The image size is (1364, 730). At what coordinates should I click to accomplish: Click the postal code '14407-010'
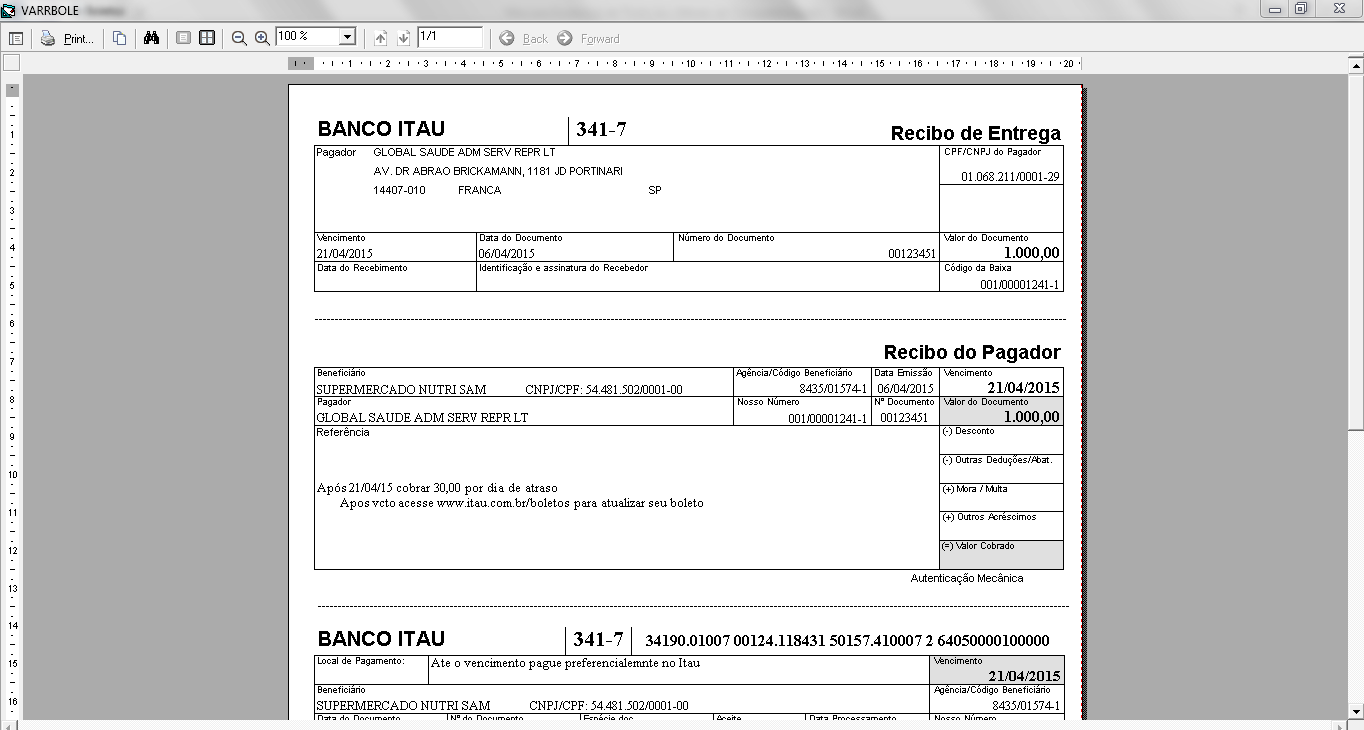399,190
